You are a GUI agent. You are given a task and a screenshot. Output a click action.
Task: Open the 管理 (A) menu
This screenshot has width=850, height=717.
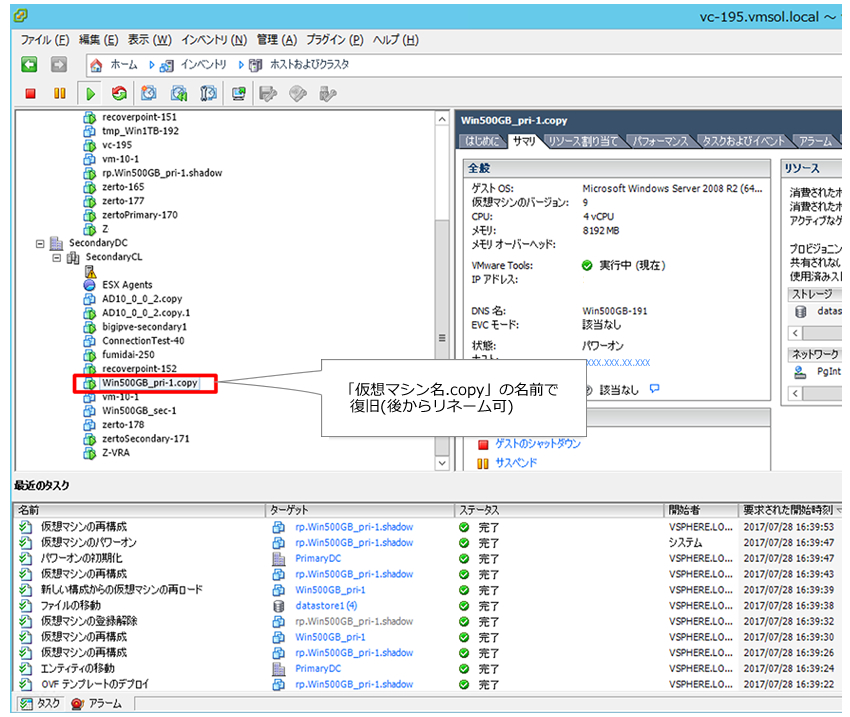coord(276,40)
